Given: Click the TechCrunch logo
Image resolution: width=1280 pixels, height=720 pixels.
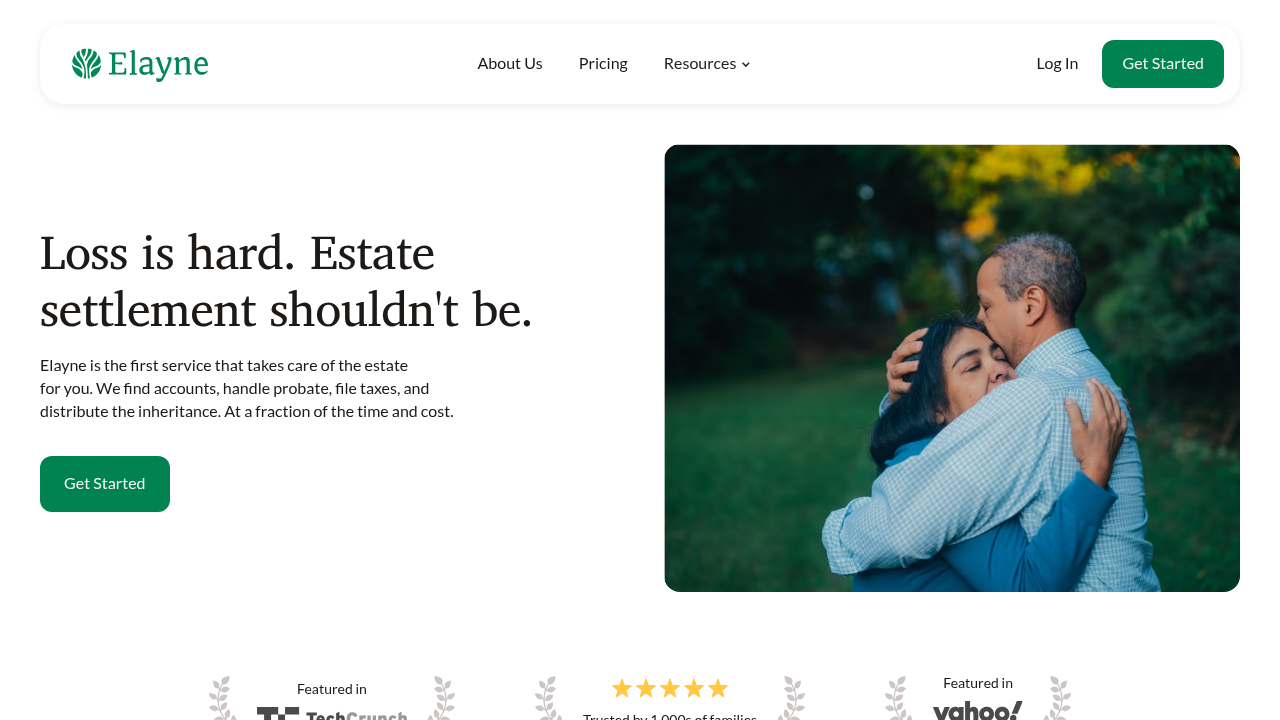Looking at the screenshot, I should tap(332, 713).
